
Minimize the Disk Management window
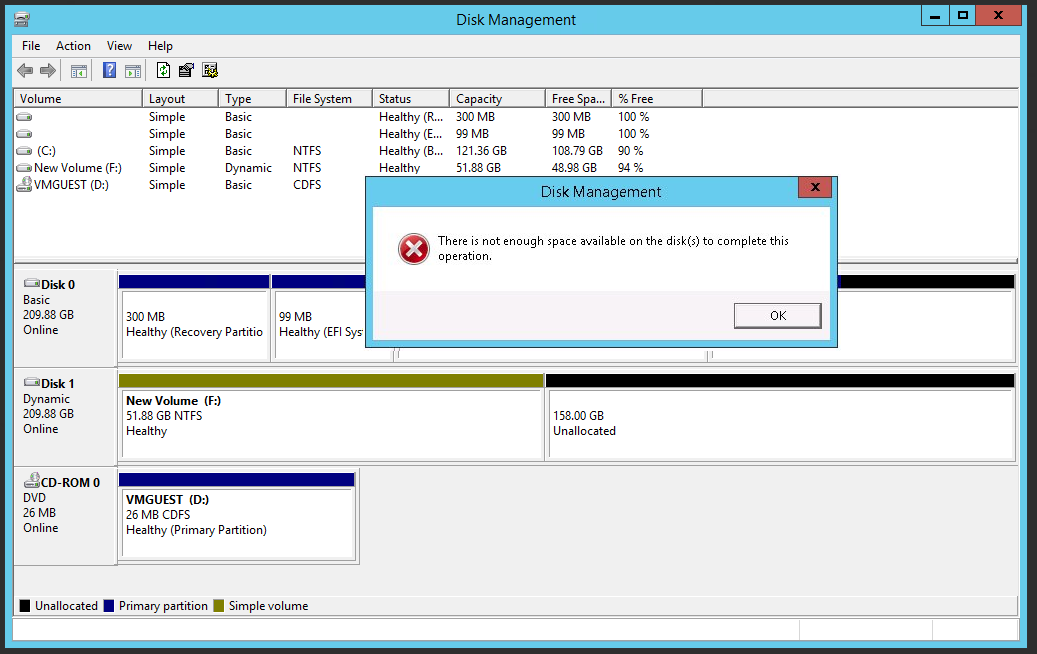point(935,16)
